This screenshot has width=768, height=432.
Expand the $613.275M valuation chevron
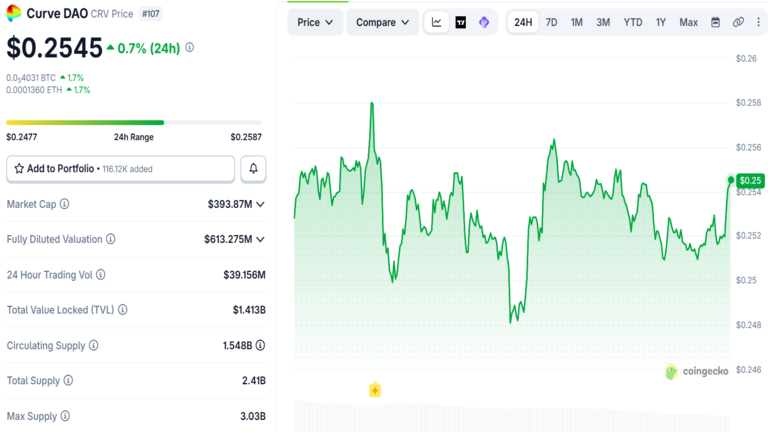[261, 240]
